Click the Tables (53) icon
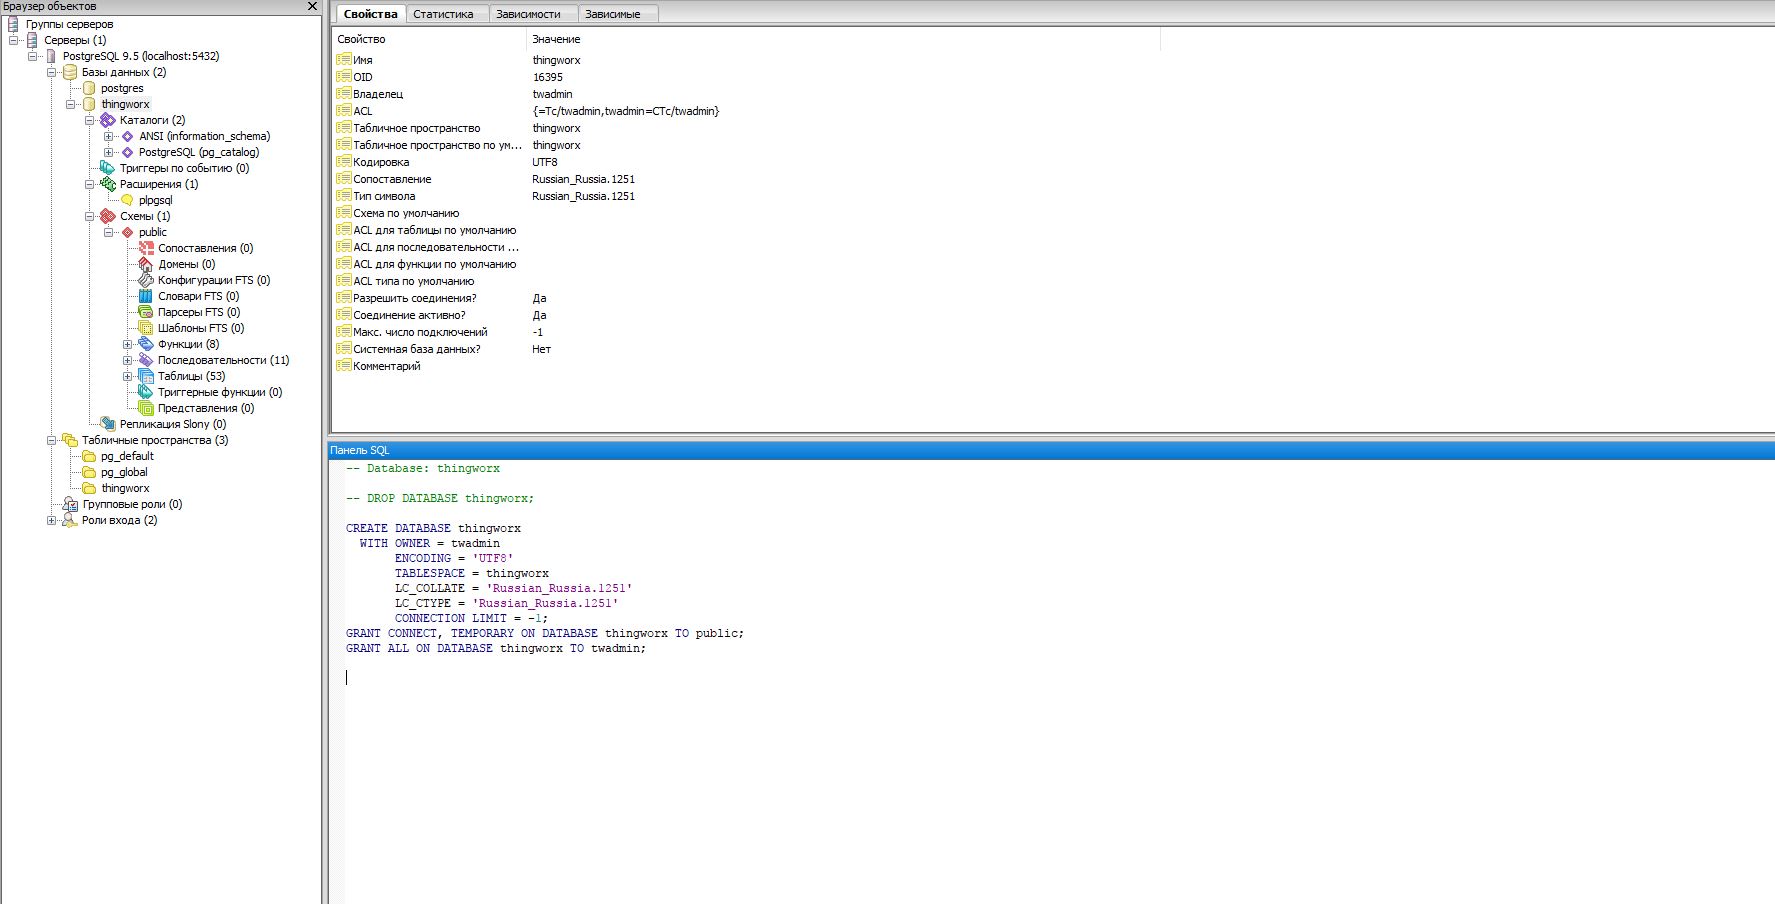This screenshot has height=904, width=1775. 146,376
